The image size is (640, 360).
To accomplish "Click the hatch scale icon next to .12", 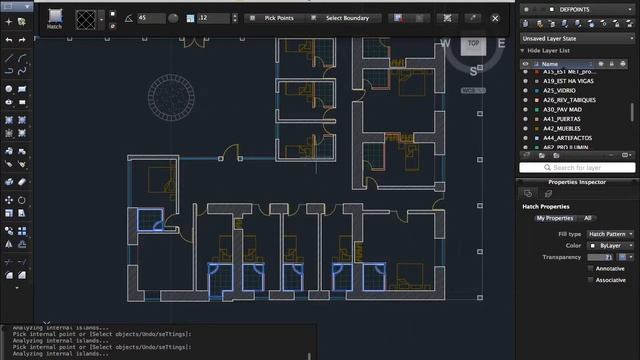I will click(x=190, y=18).
